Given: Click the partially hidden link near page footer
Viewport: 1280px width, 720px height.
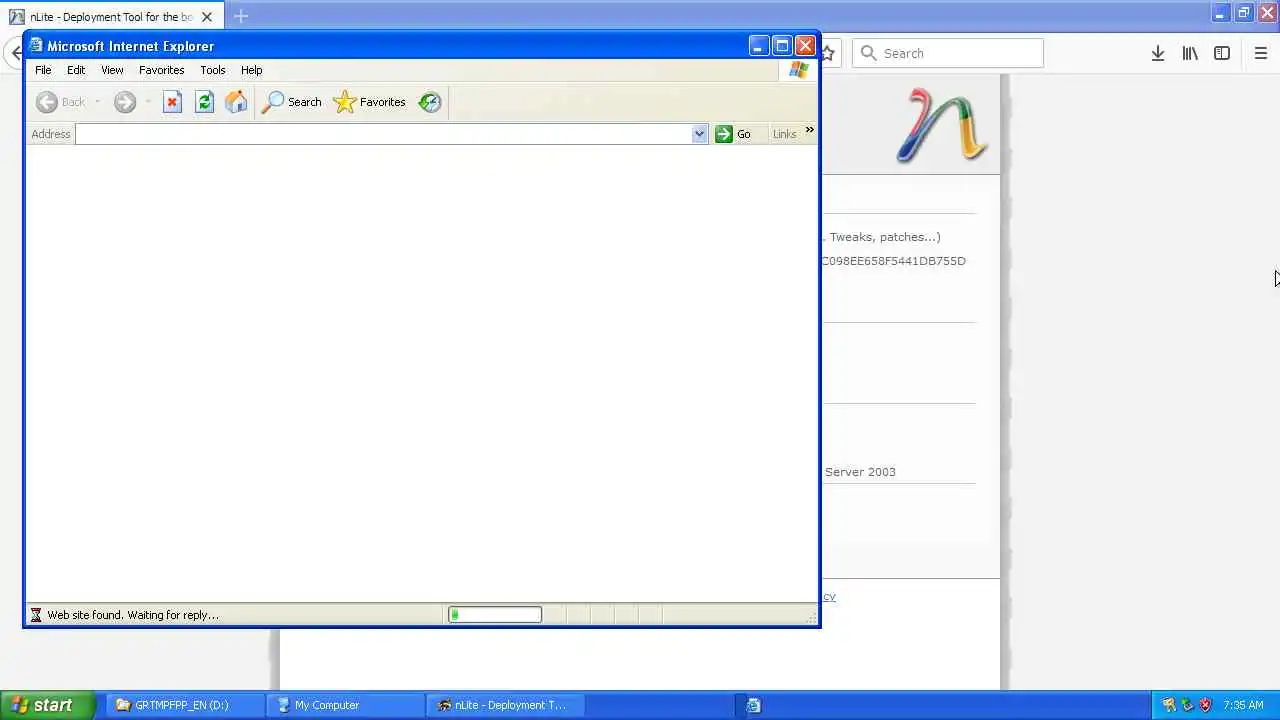Looking at the screenshot, I should point(829,597).
